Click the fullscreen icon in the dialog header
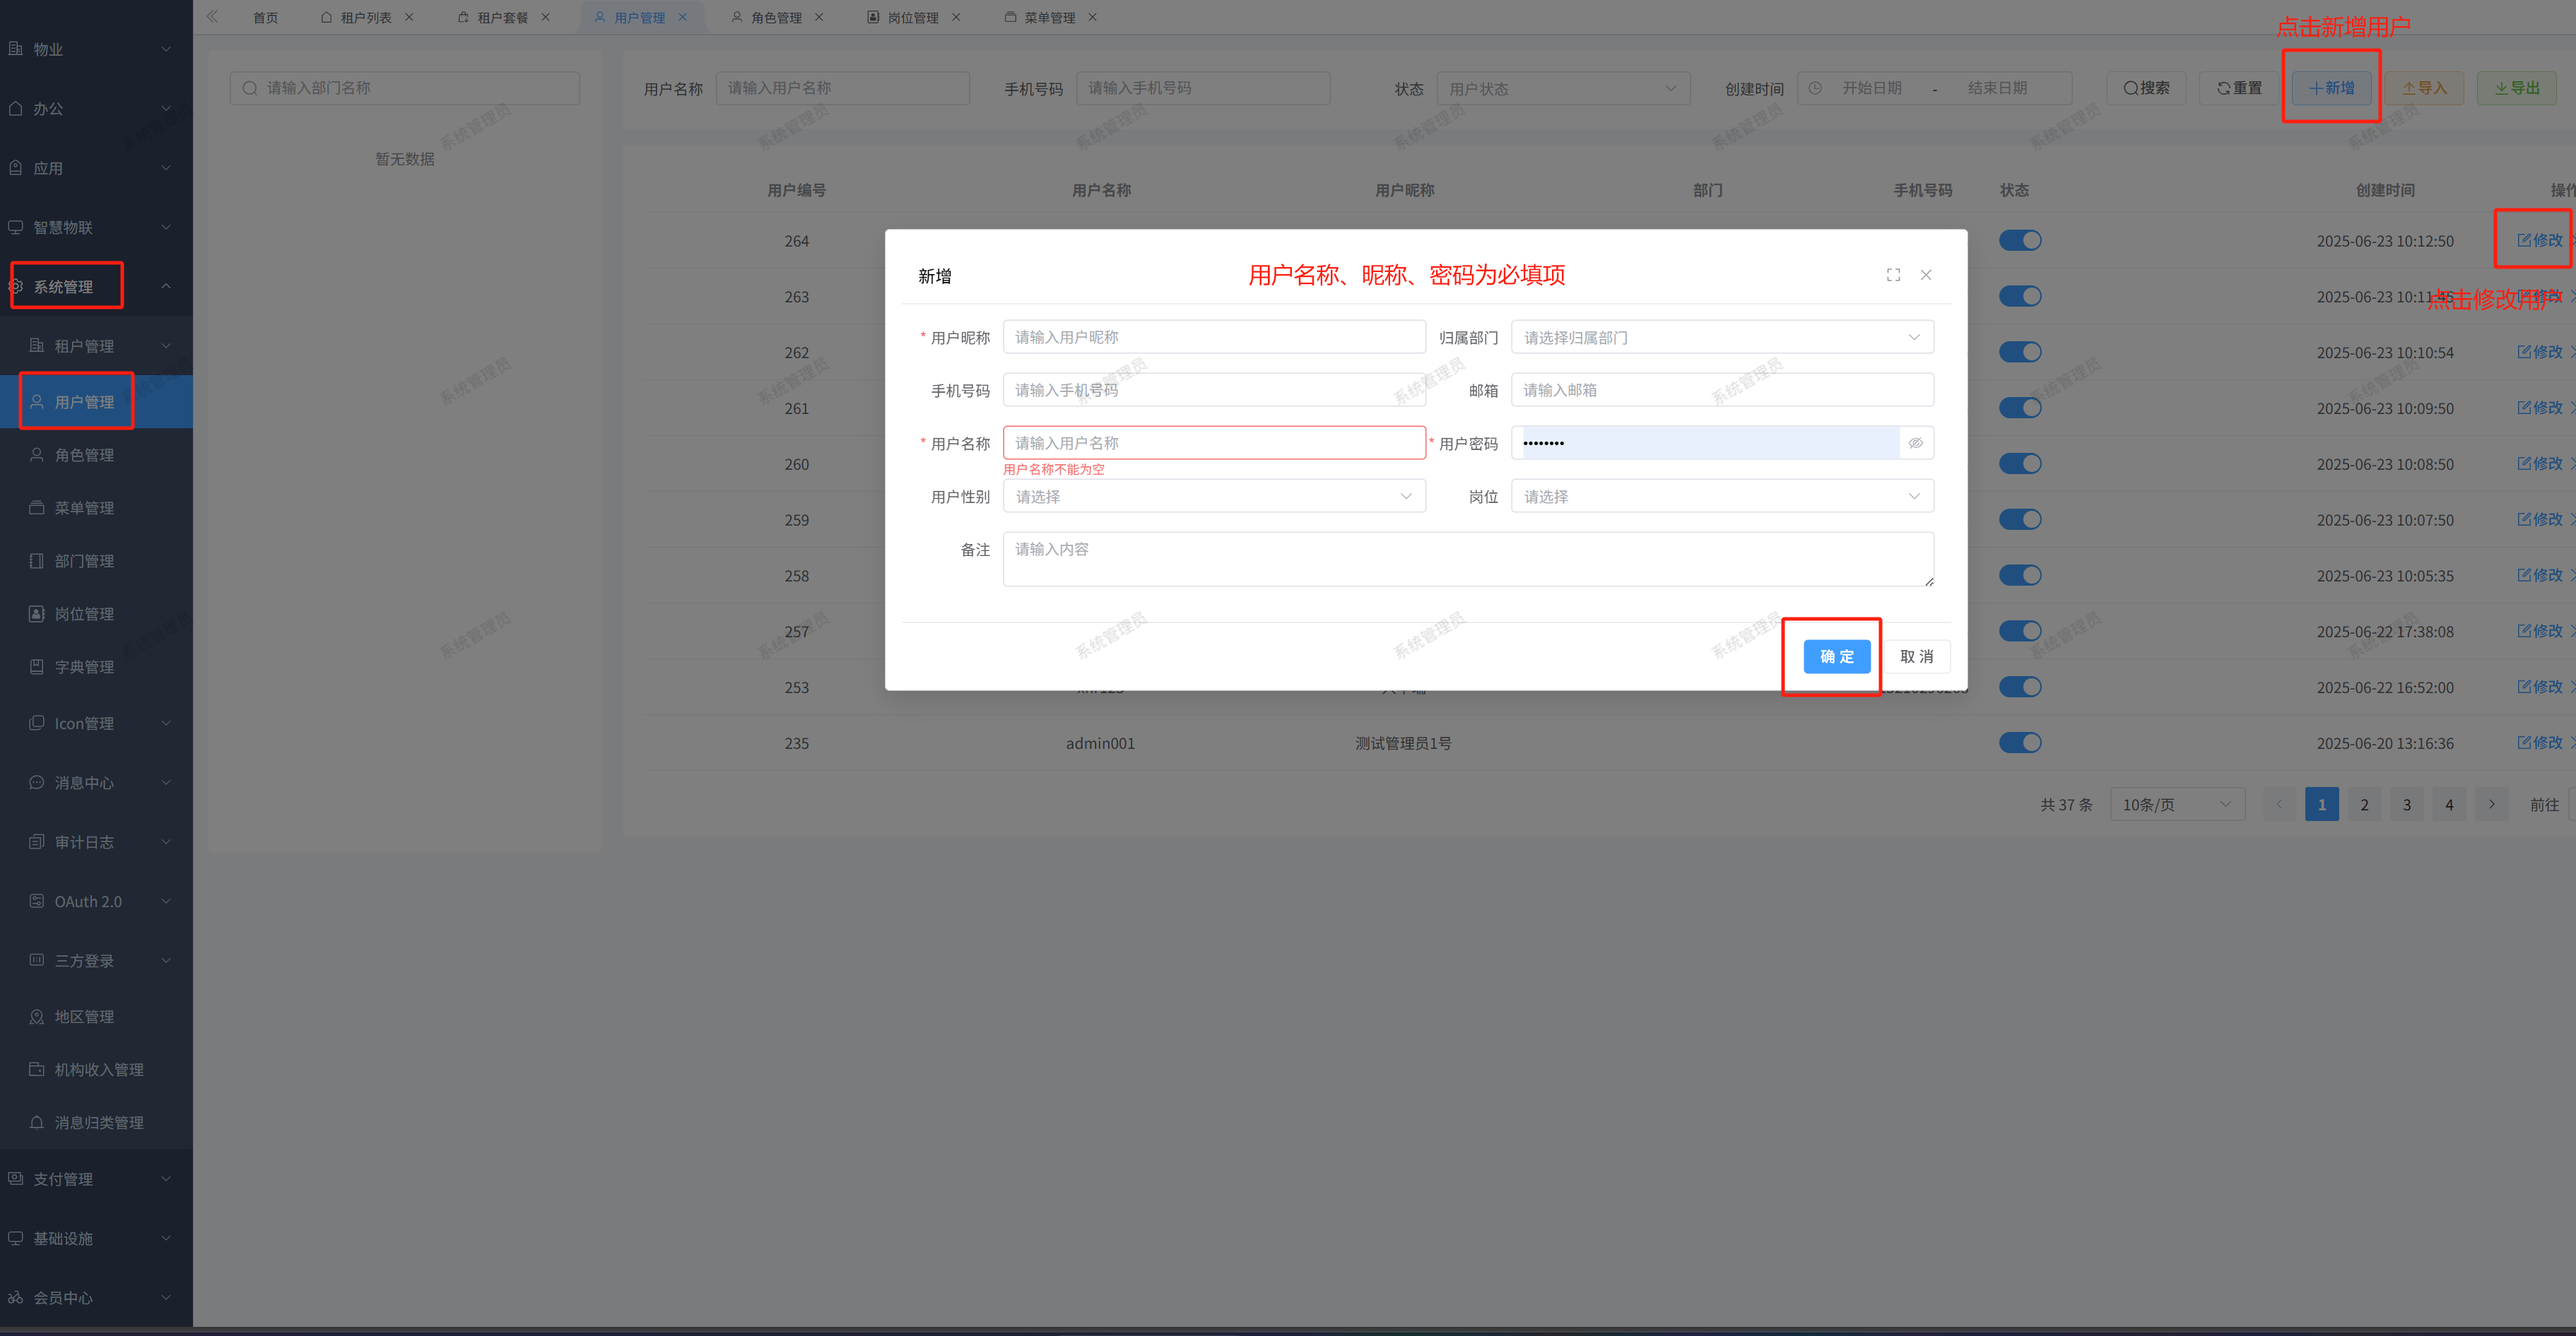Screen dimensions: 2576x1336 (x=1893, y=275)
